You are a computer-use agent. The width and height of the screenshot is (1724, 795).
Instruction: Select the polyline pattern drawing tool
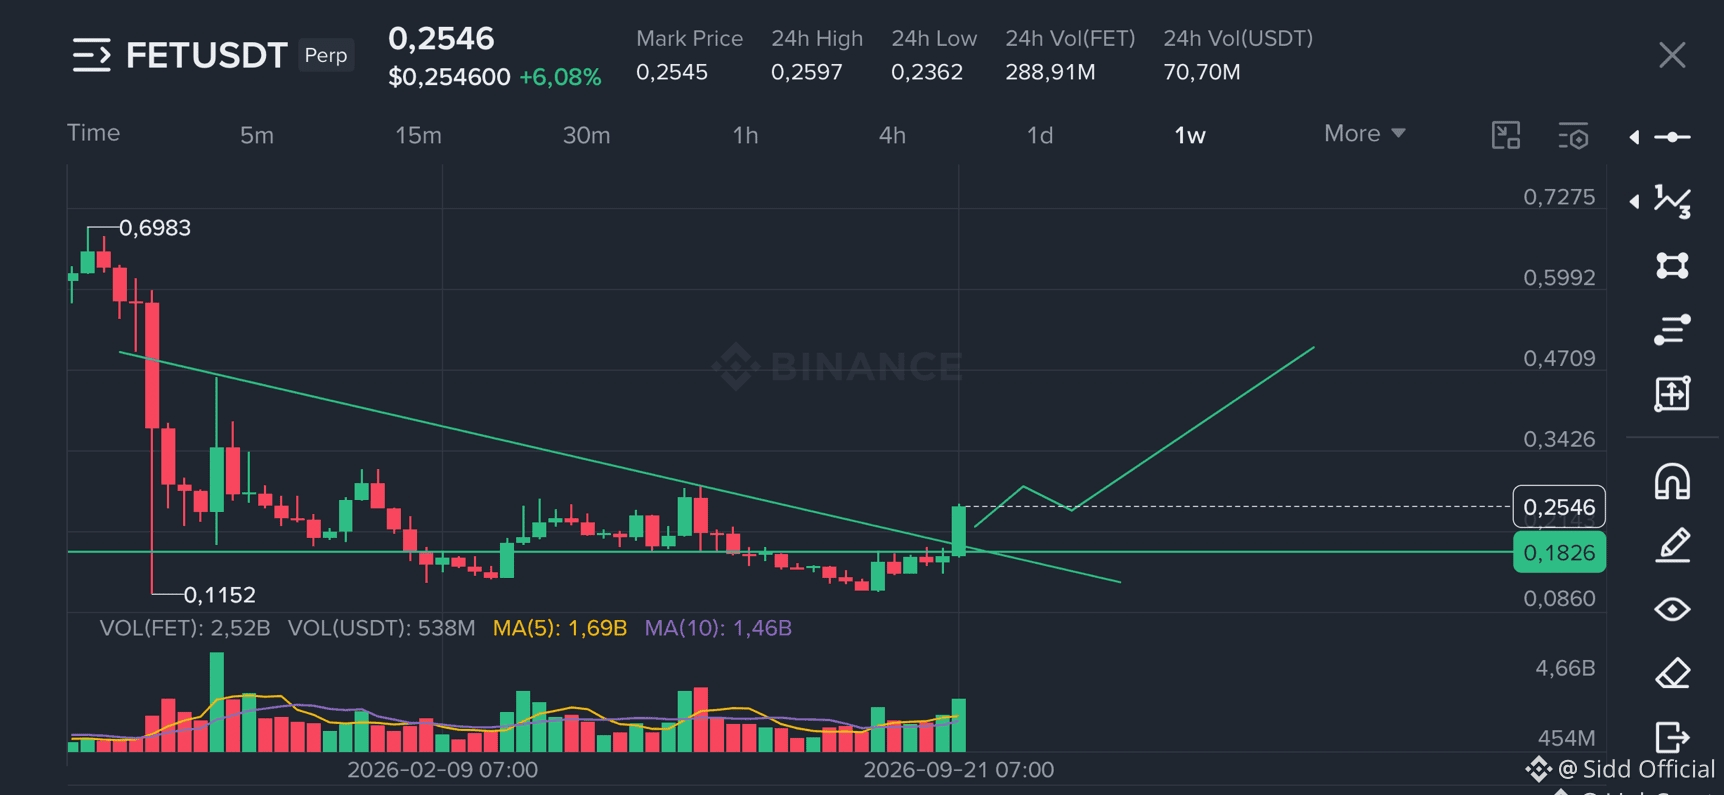[1672, 201]
